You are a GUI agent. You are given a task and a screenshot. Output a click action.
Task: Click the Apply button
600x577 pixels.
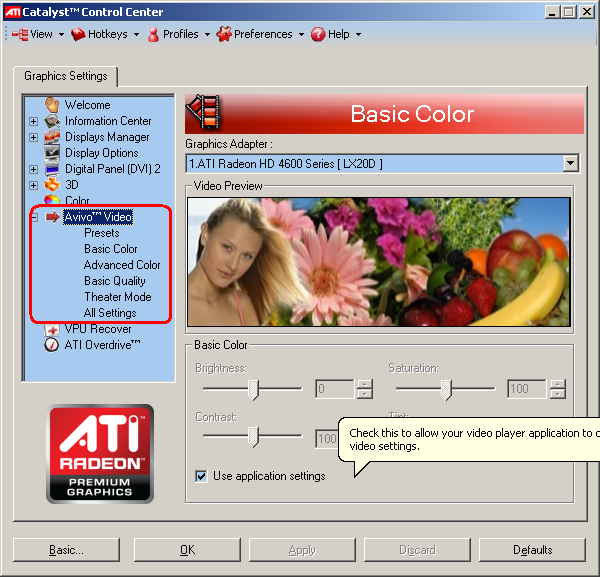(x=302, y=550)
